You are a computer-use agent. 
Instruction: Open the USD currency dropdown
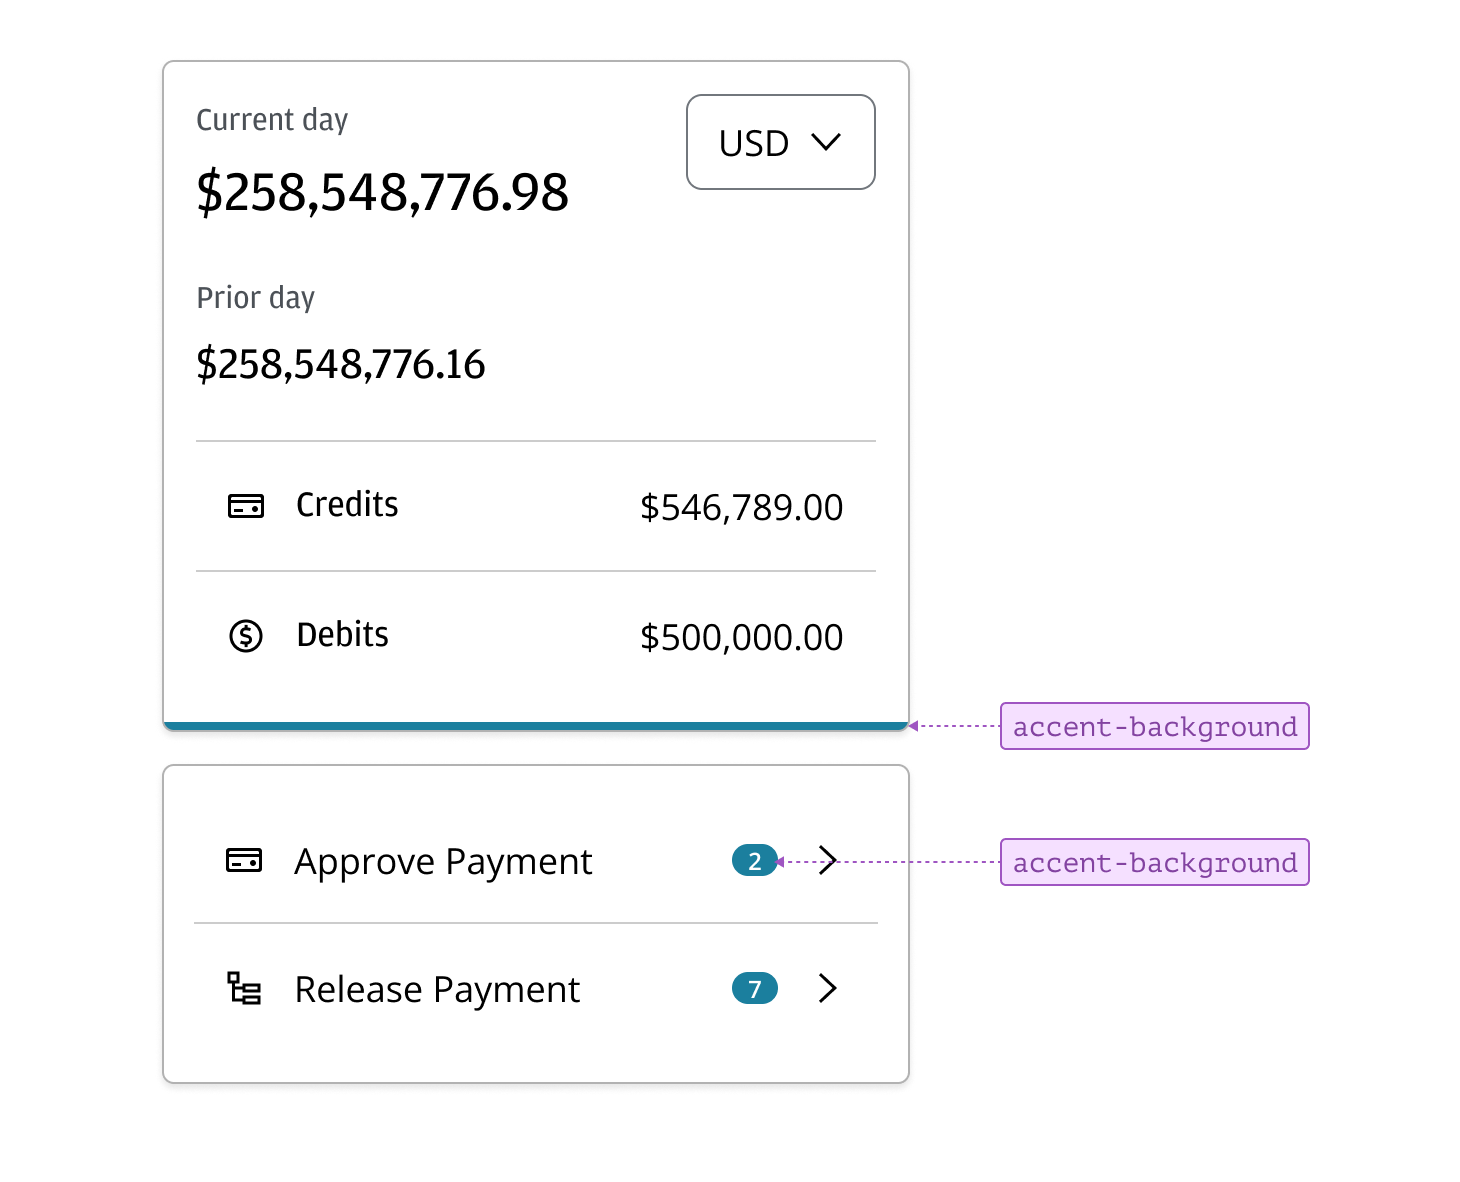780,142
